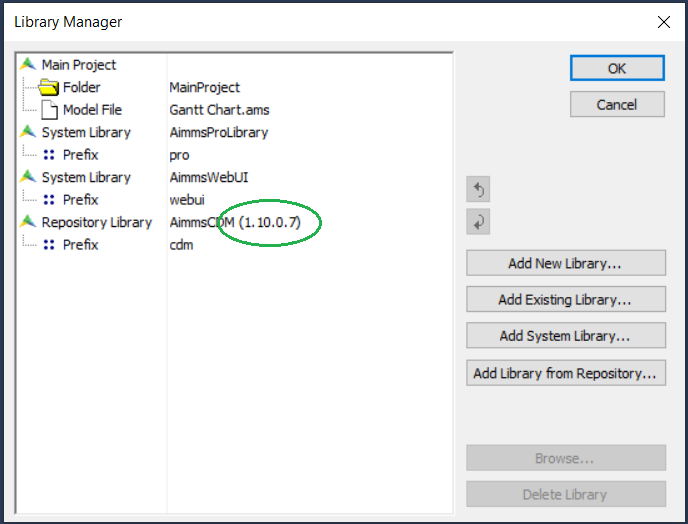The image size is (688, 524).
Task: Open Add Library from Repository
Action: (x=566, y=373)
